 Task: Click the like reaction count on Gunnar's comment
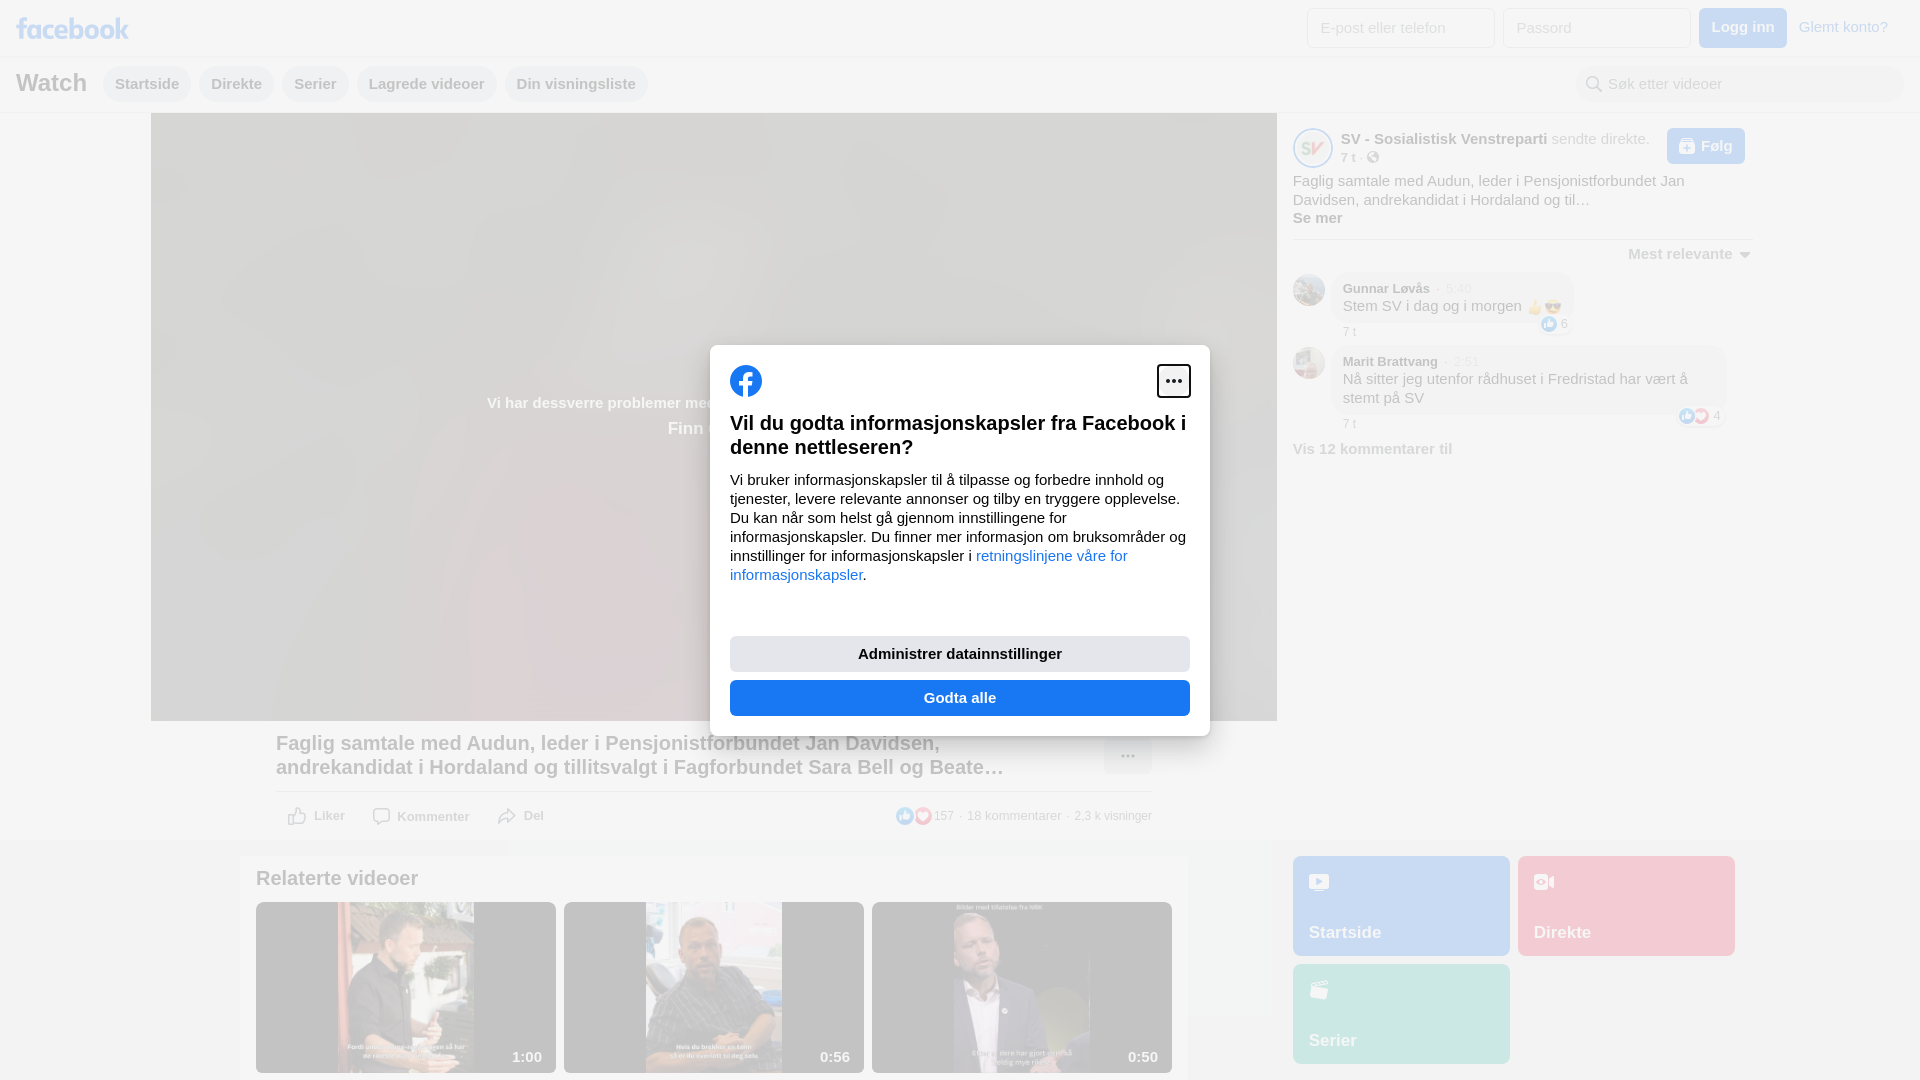[x=1555, y=324]
